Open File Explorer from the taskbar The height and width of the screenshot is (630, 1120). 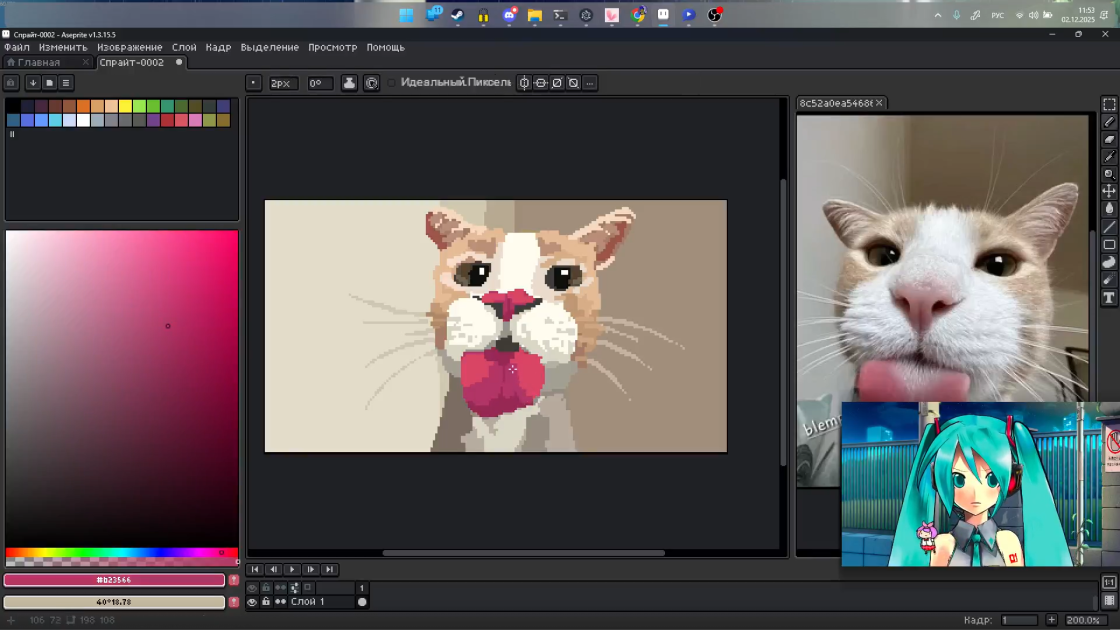[534, 15]
